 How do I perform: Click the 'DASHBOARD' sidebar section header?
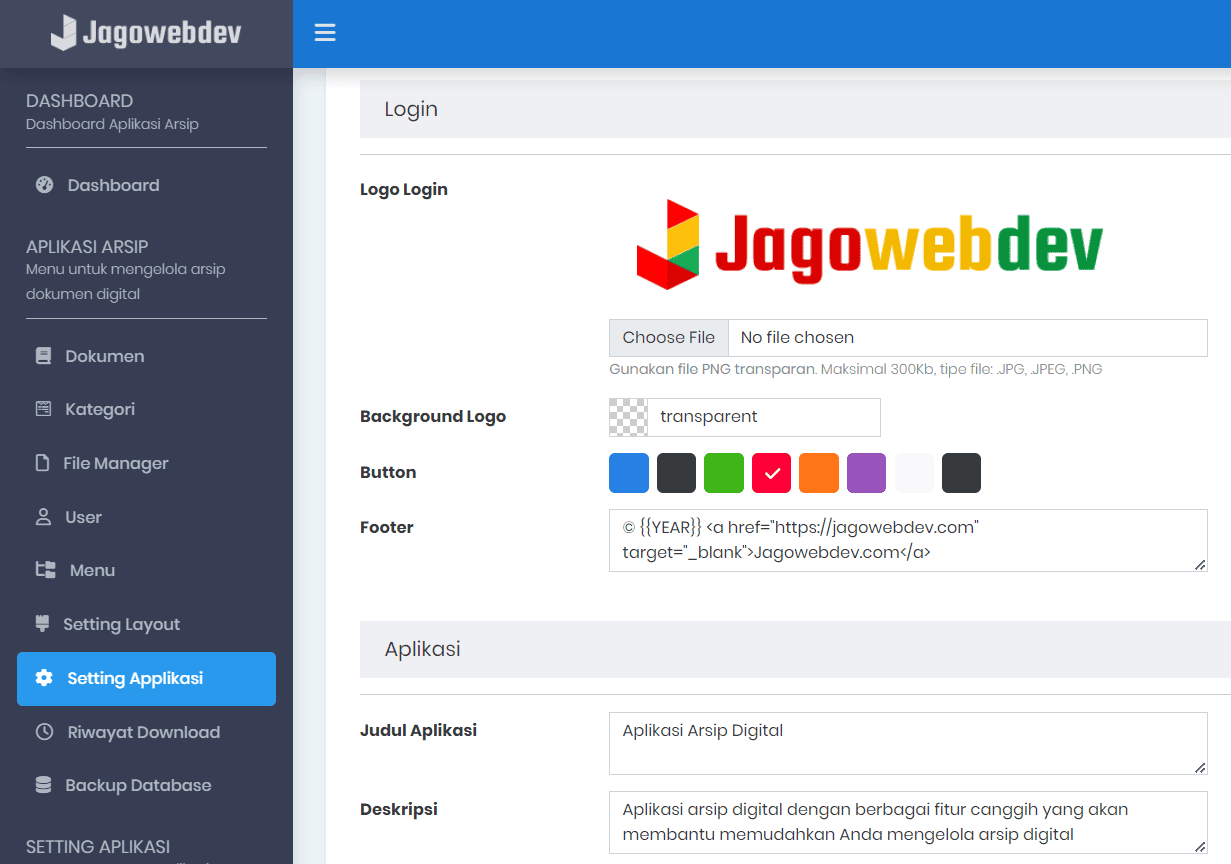tap(79, 101)
